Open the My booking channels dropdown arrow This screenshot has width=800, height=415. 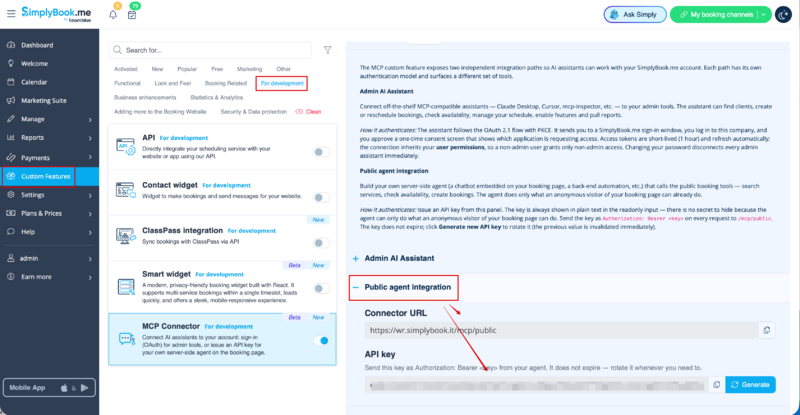click(x=763, y=15)
